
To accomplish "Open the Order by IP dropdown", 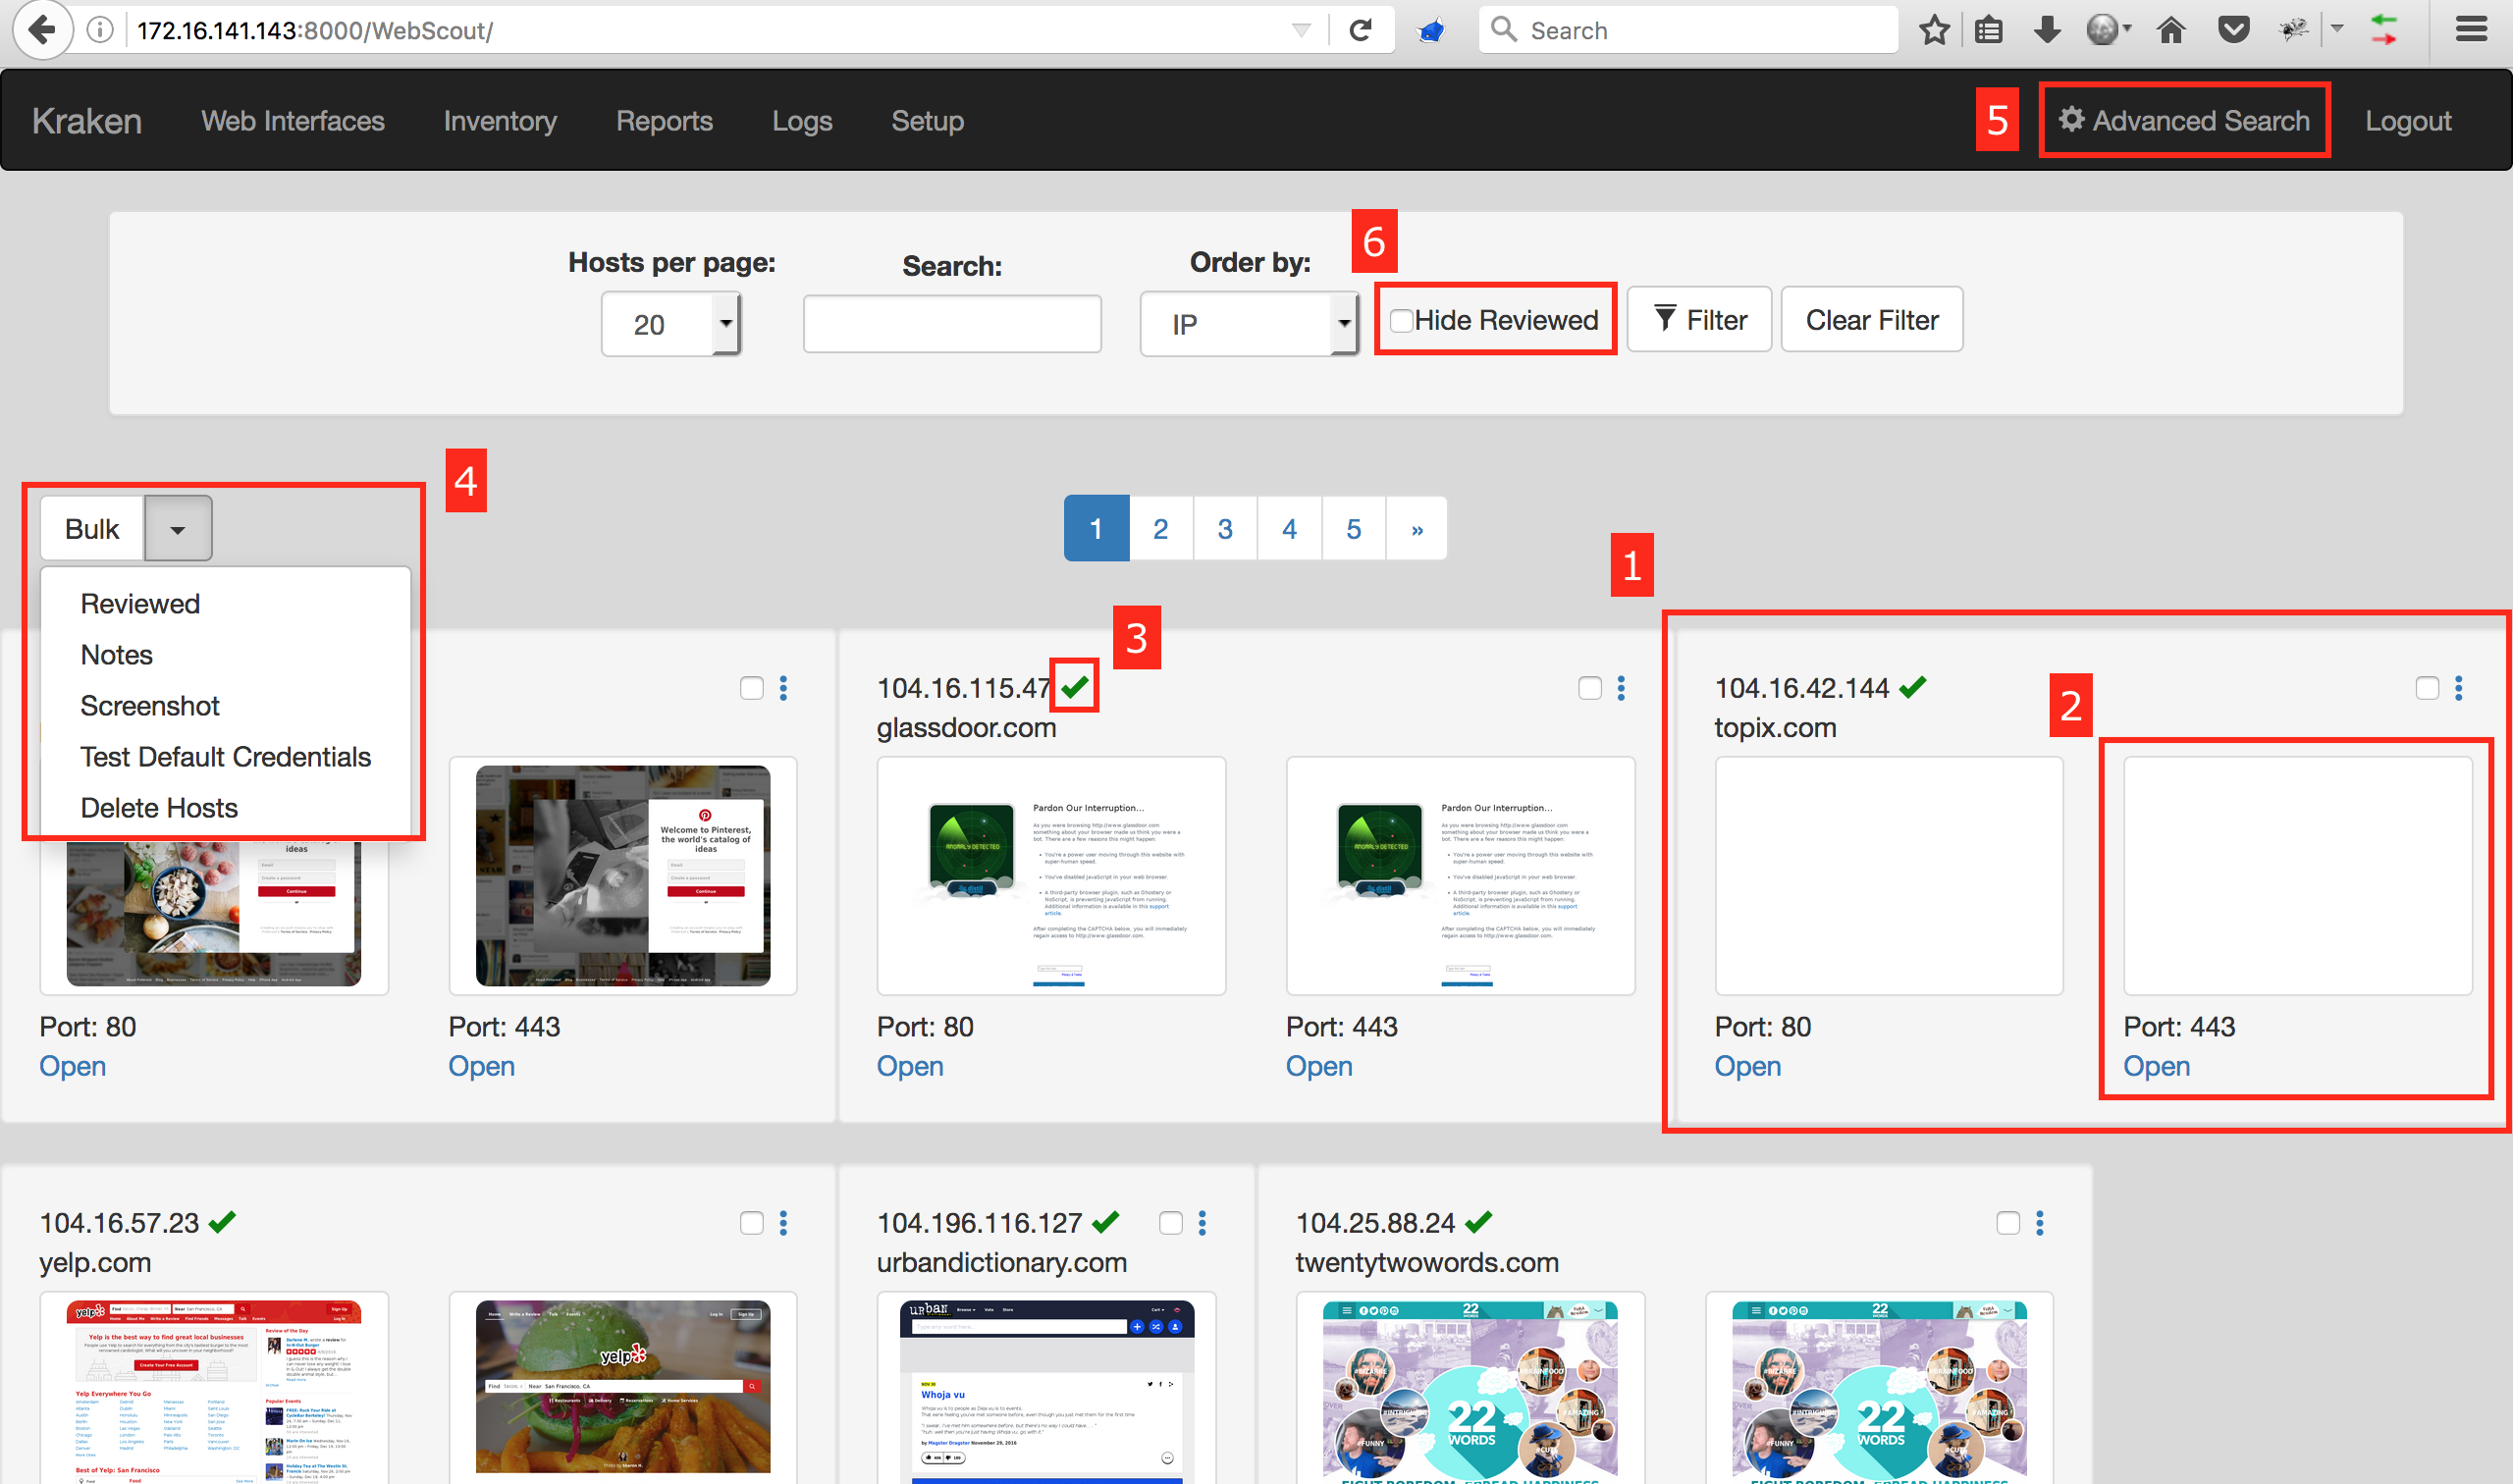I will (1249, 324).
